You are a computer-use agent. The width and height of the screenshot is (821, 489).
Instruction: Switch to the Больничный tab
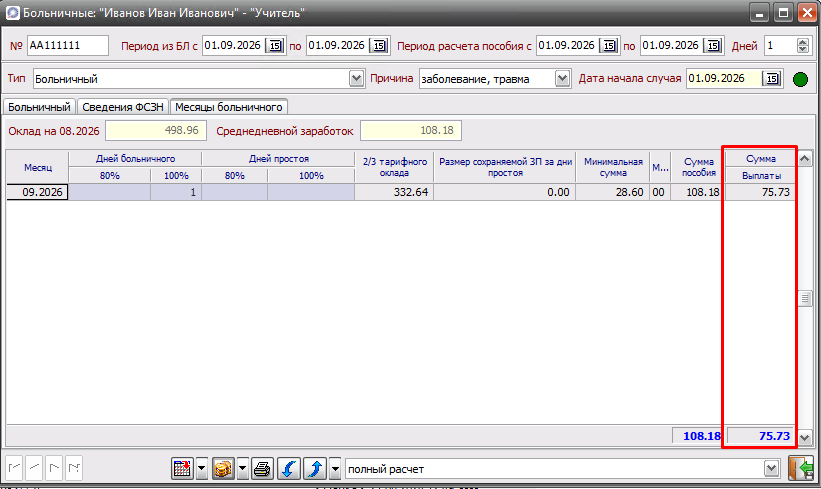39,107
